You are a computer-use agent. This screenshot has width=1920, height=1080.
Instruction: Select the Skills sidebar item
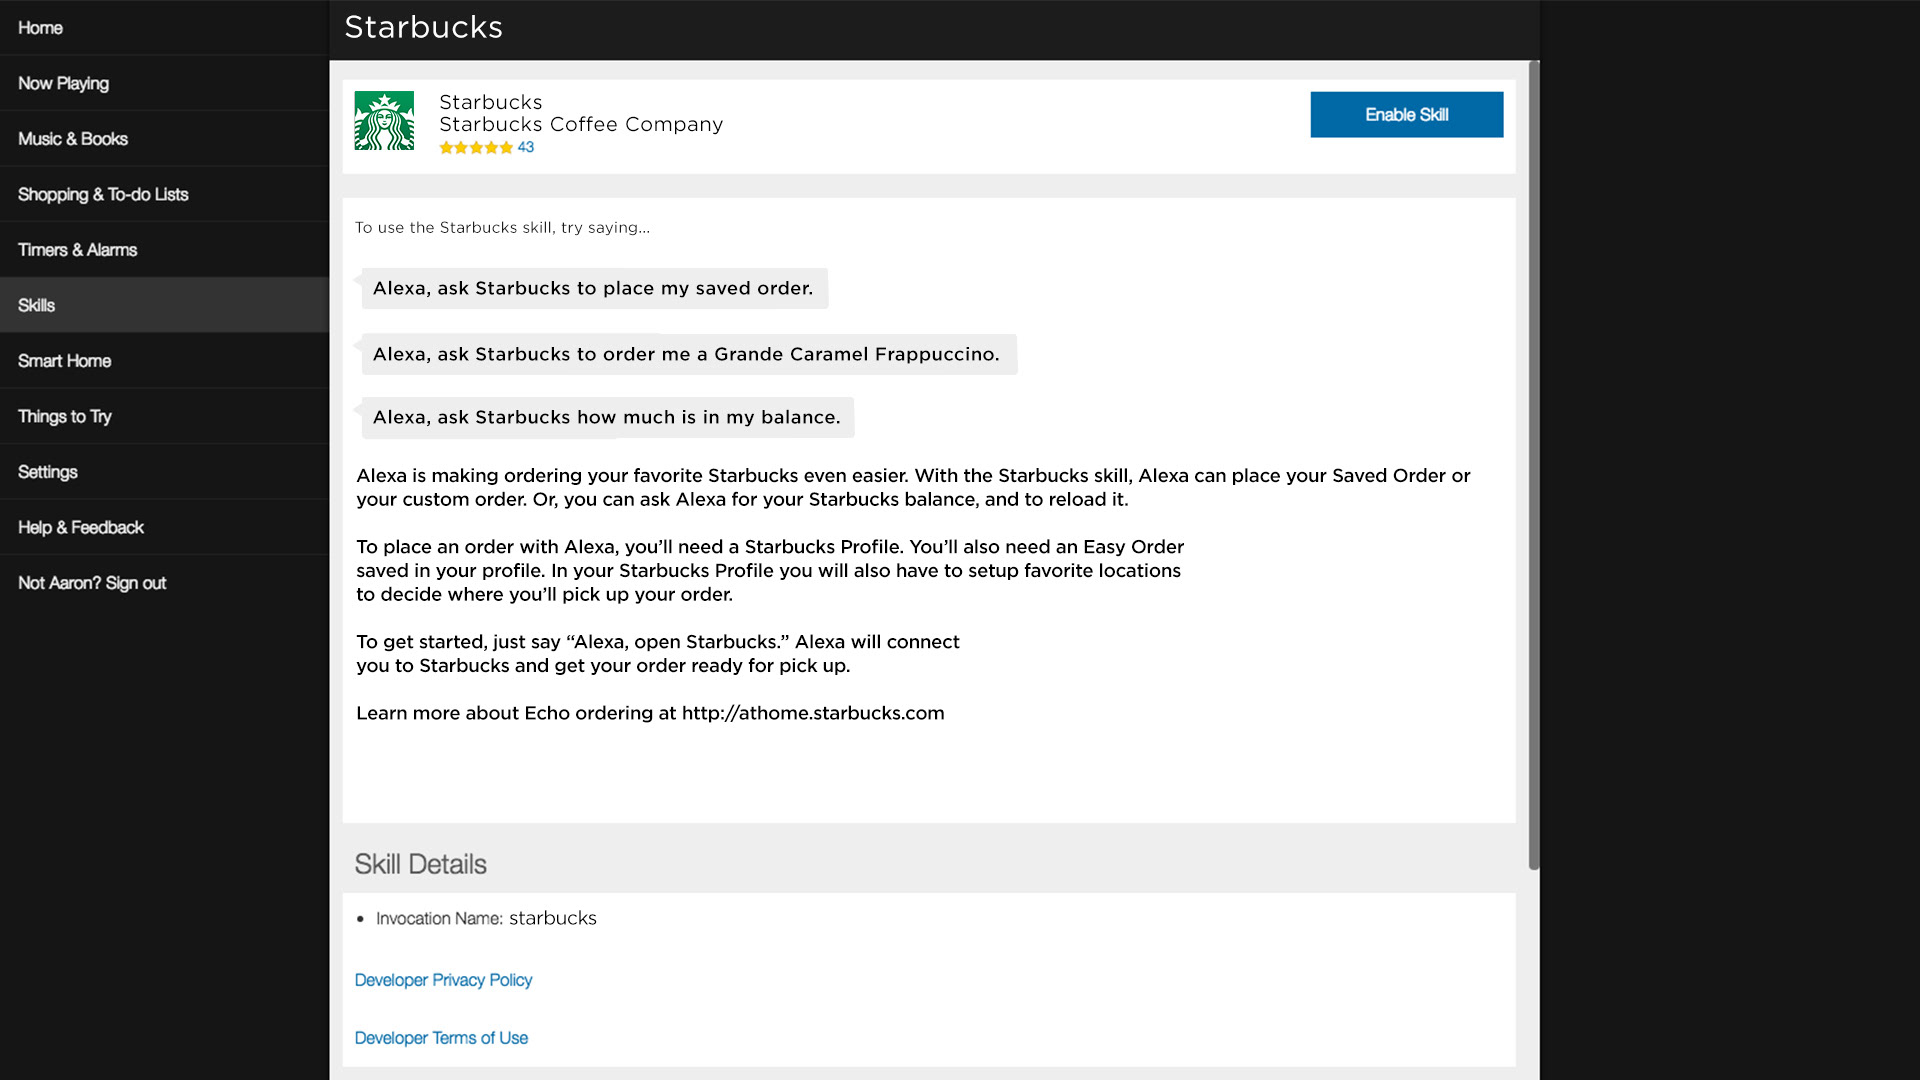click(164, 305)
